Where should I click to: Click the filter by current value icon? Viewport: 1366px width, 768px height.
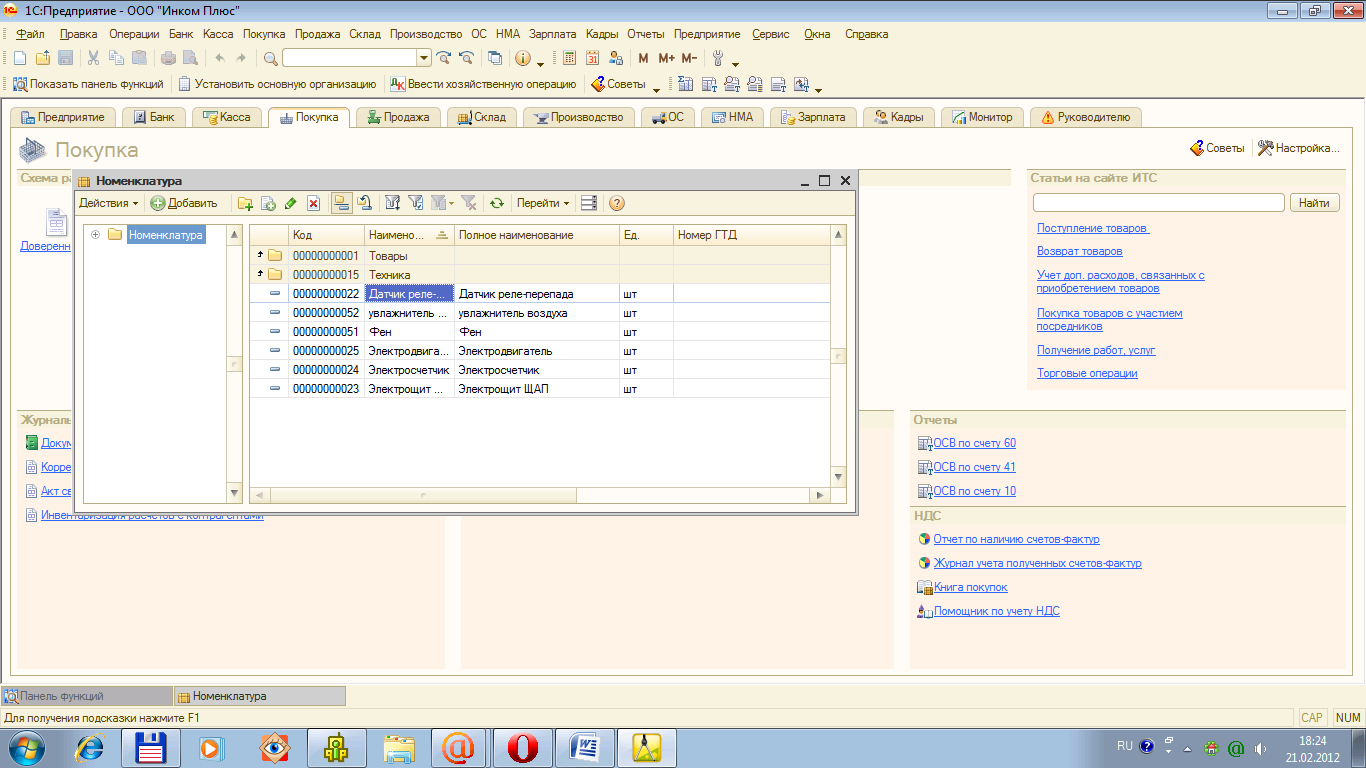pos(416,203)
